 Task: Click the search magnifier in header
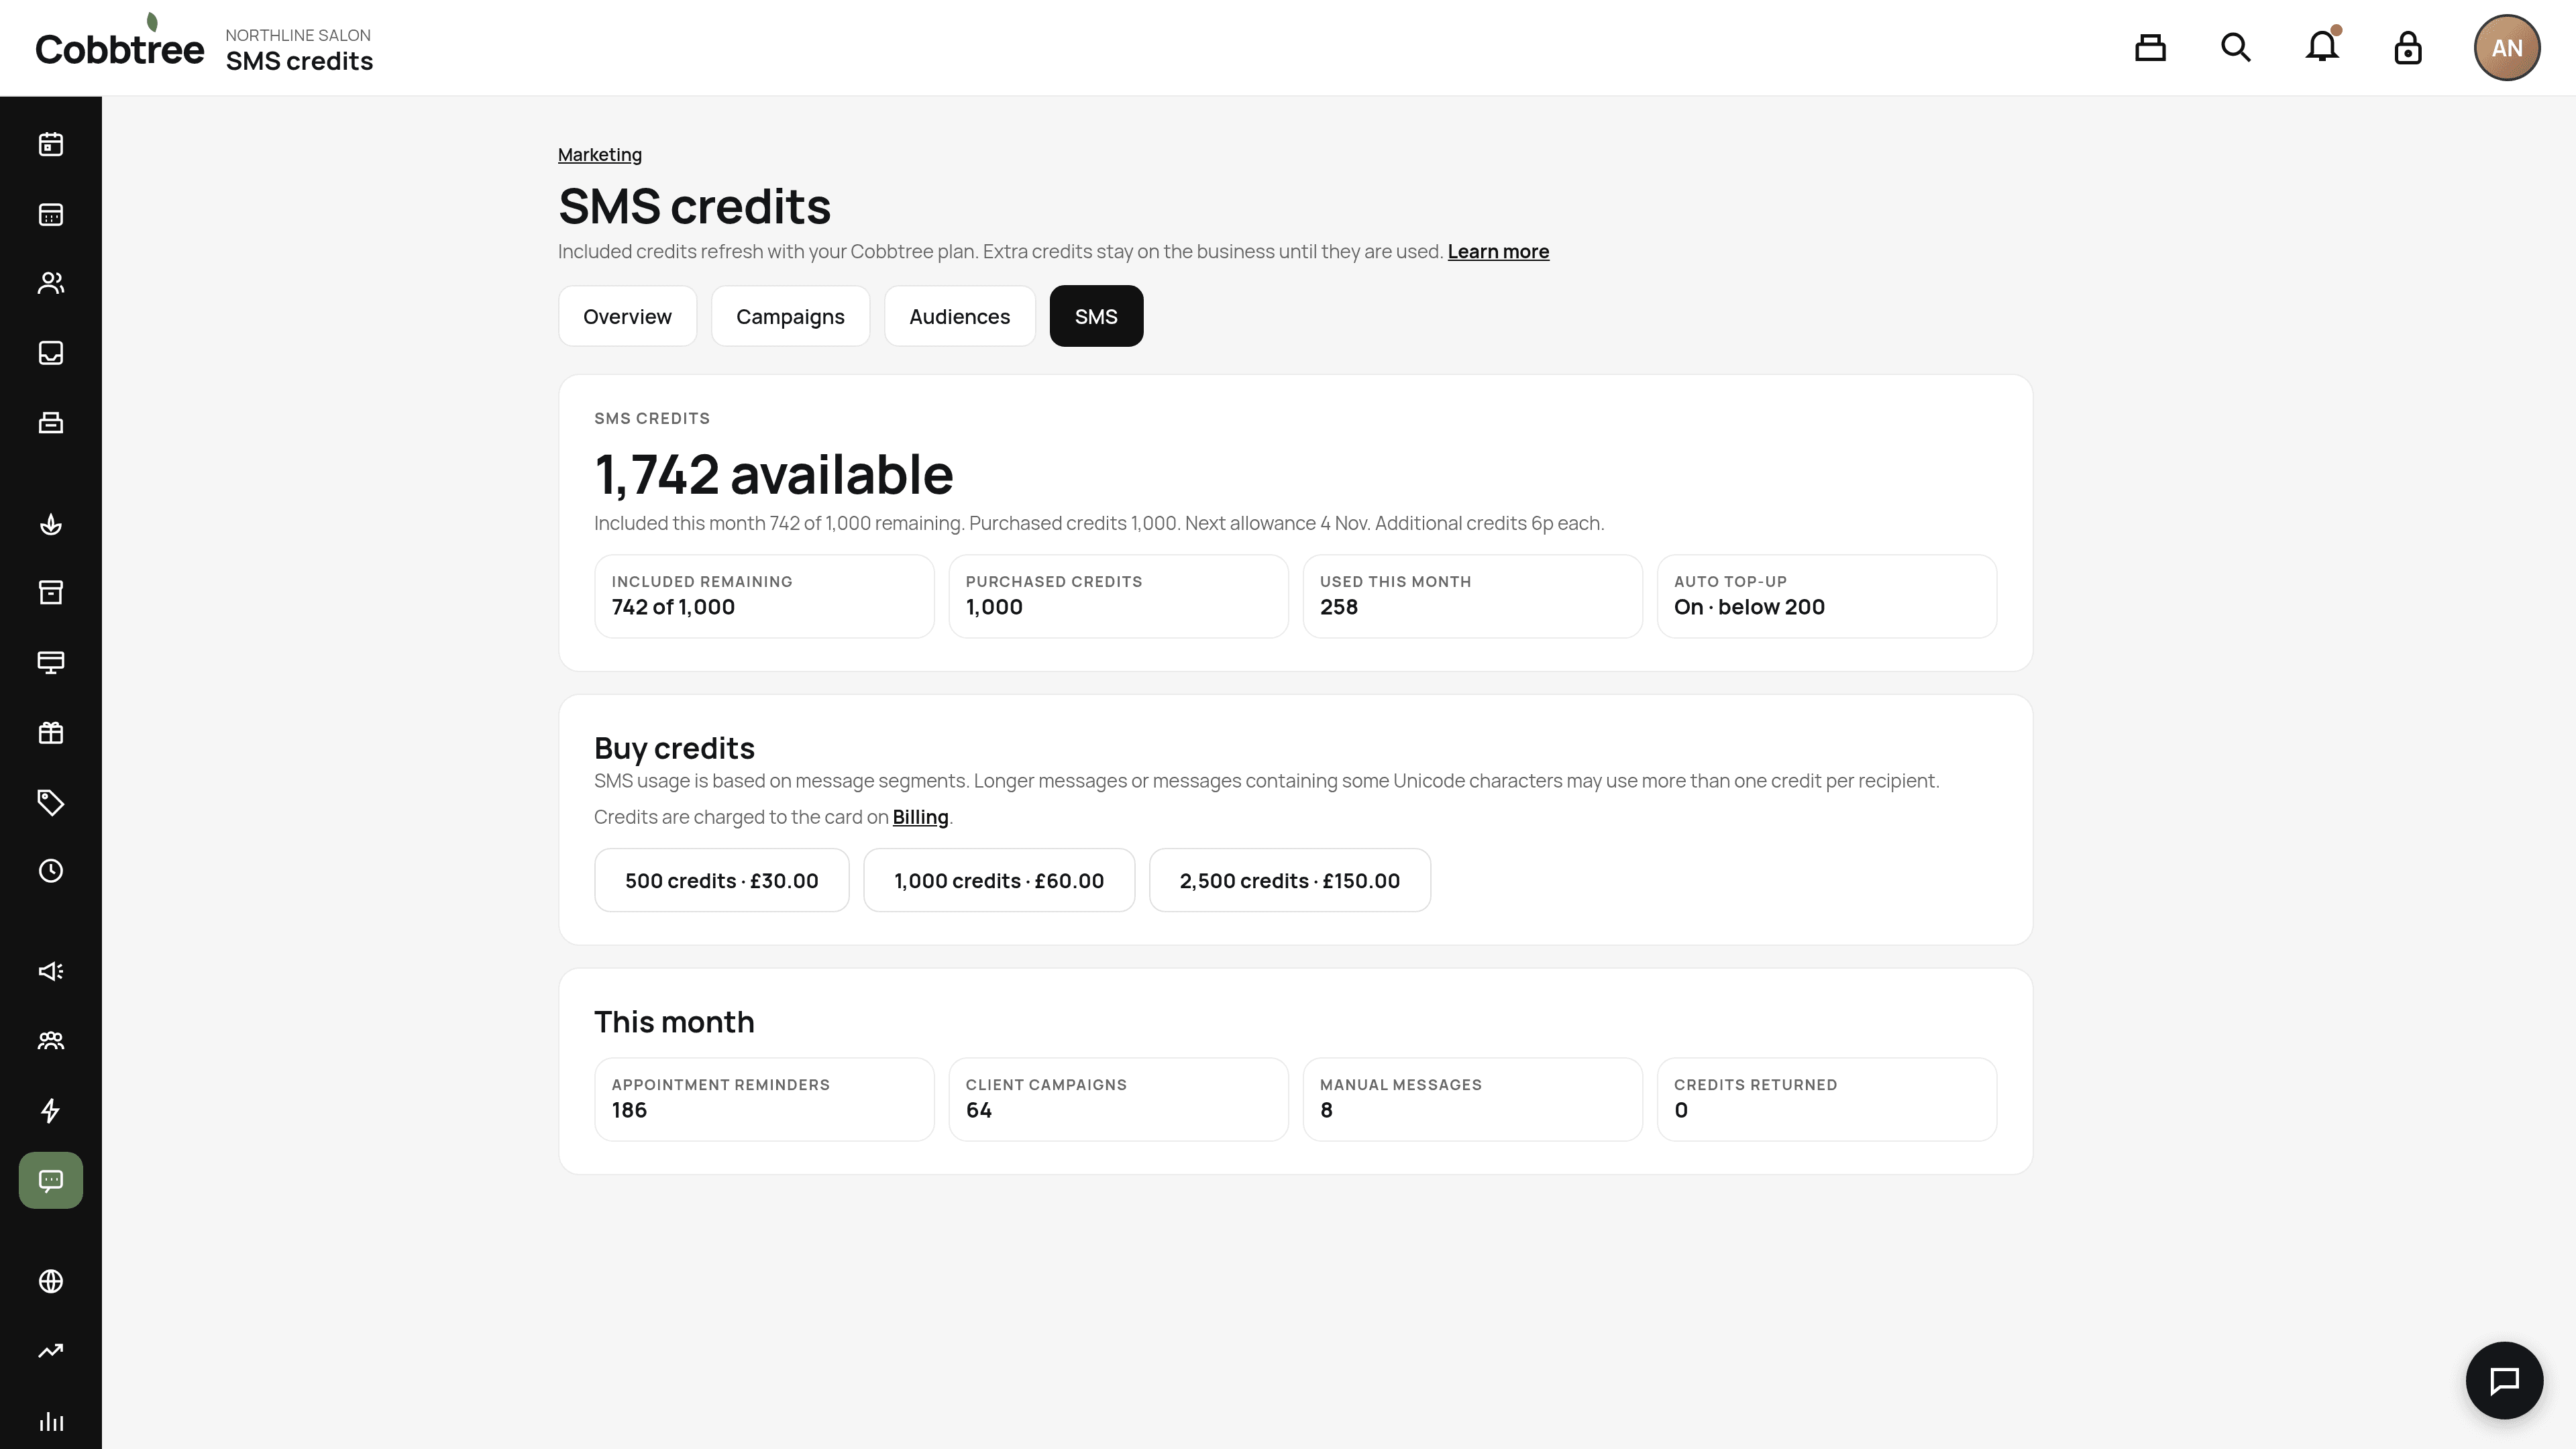[2236, 48]
